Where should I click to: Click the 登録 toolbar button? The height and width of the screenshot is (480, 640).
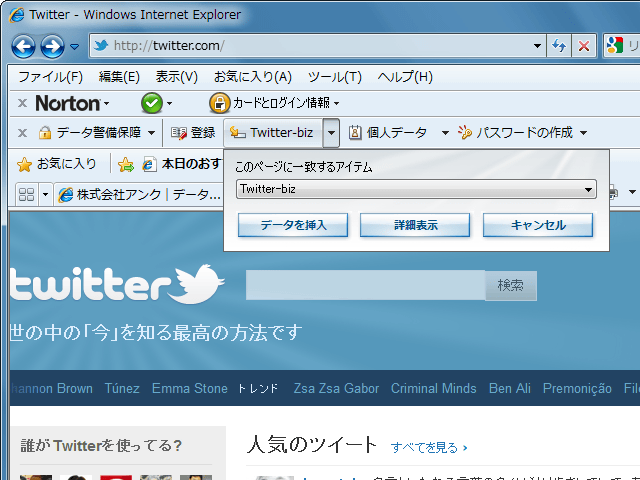tap(193, 133)
